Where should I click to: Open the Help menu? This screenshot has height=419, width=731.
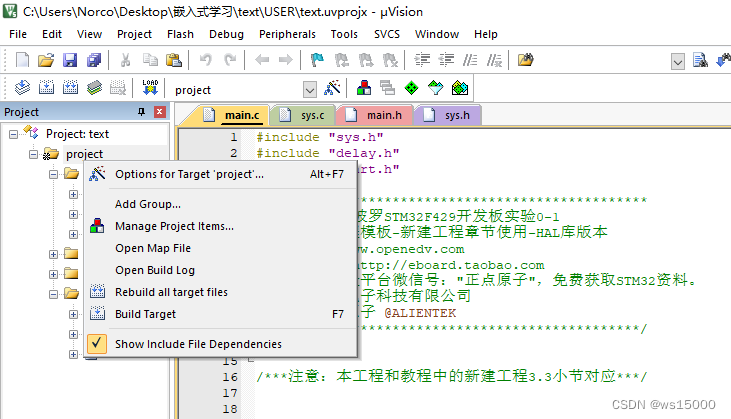click(486, 34)
